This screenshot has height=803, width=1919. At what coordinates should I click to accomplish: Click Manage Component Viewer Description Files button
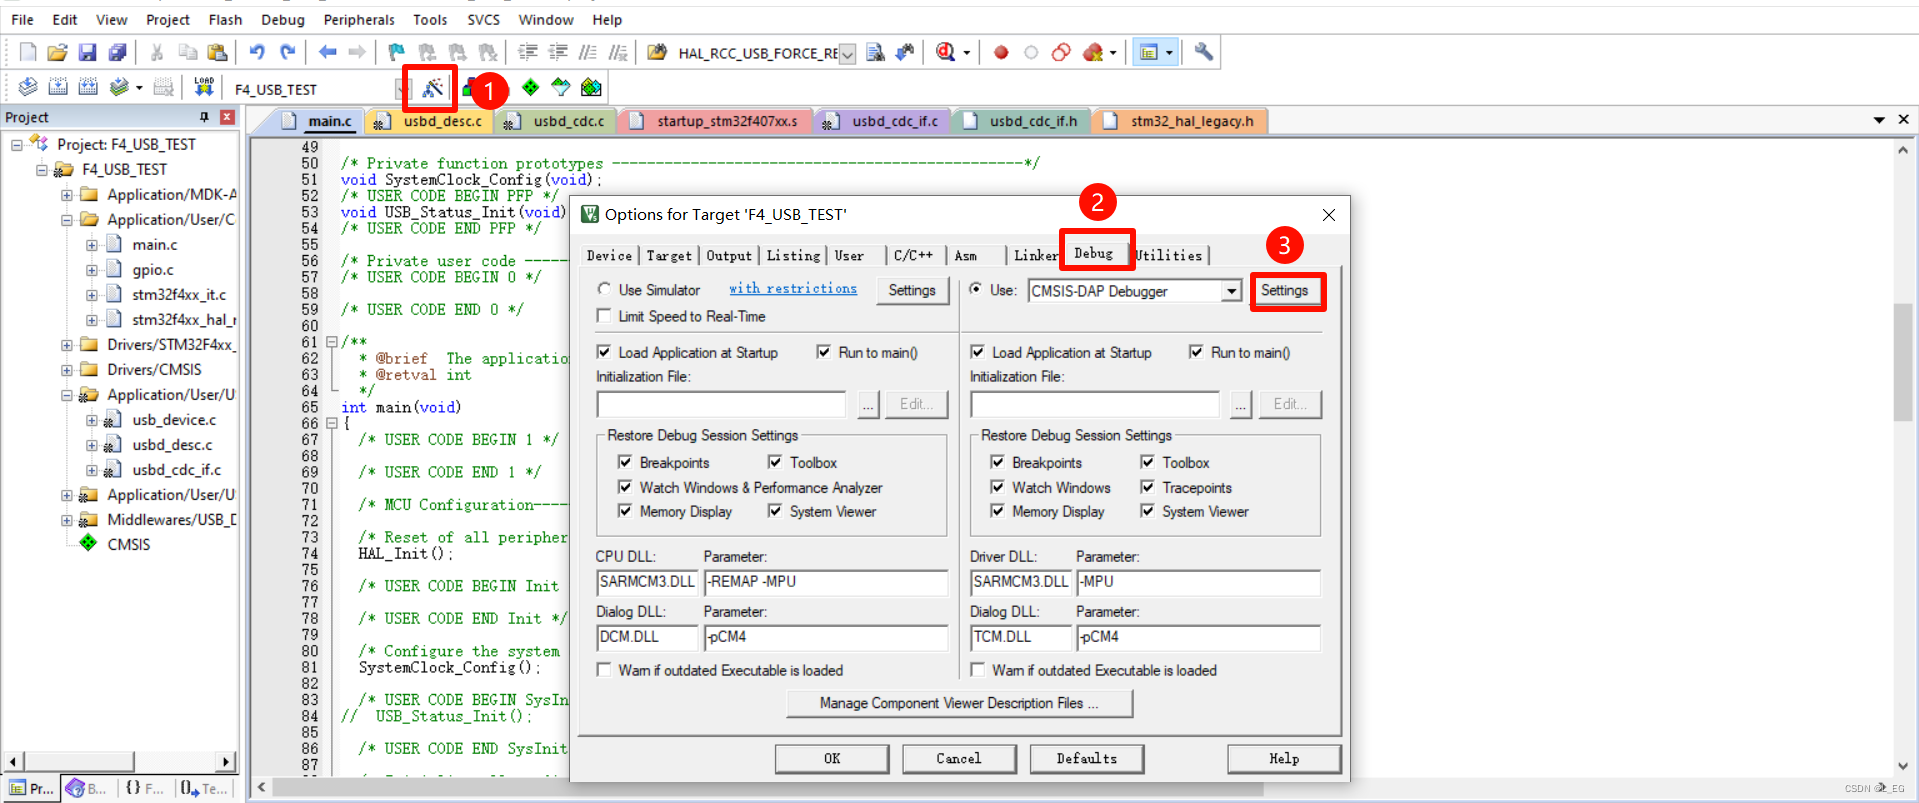[960, 703]
